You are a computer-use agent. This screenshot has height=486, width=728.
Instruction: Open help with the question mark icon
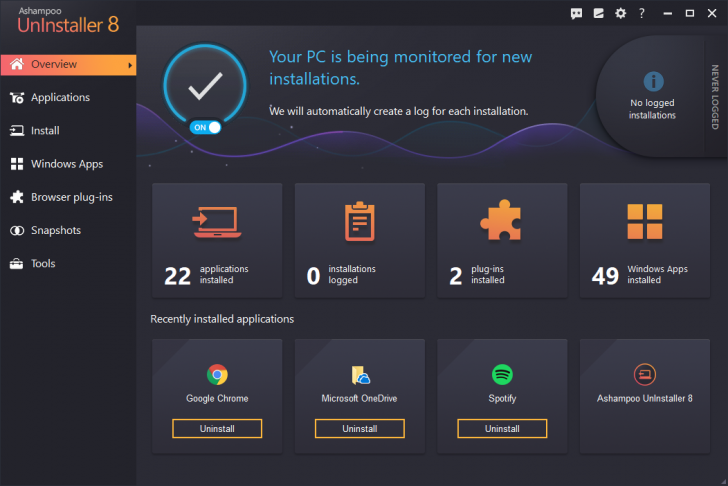[x=642, y=13]
